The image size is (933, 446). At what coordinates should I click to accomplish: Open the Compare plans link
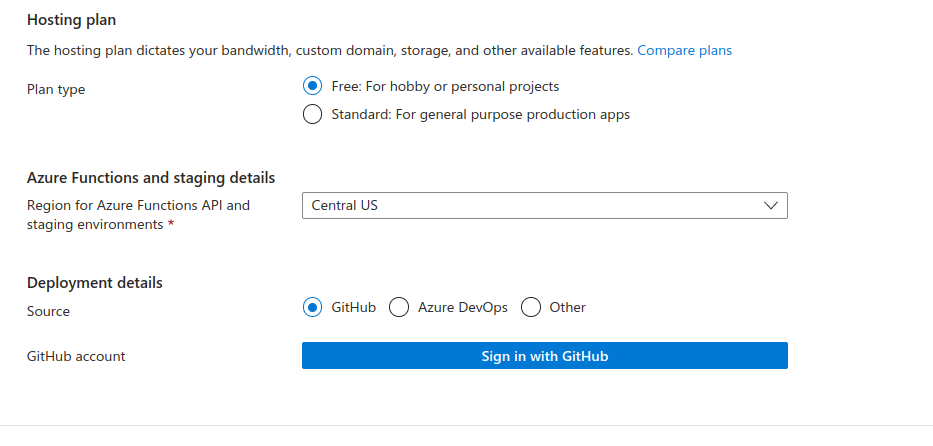(x=684, y=50)
